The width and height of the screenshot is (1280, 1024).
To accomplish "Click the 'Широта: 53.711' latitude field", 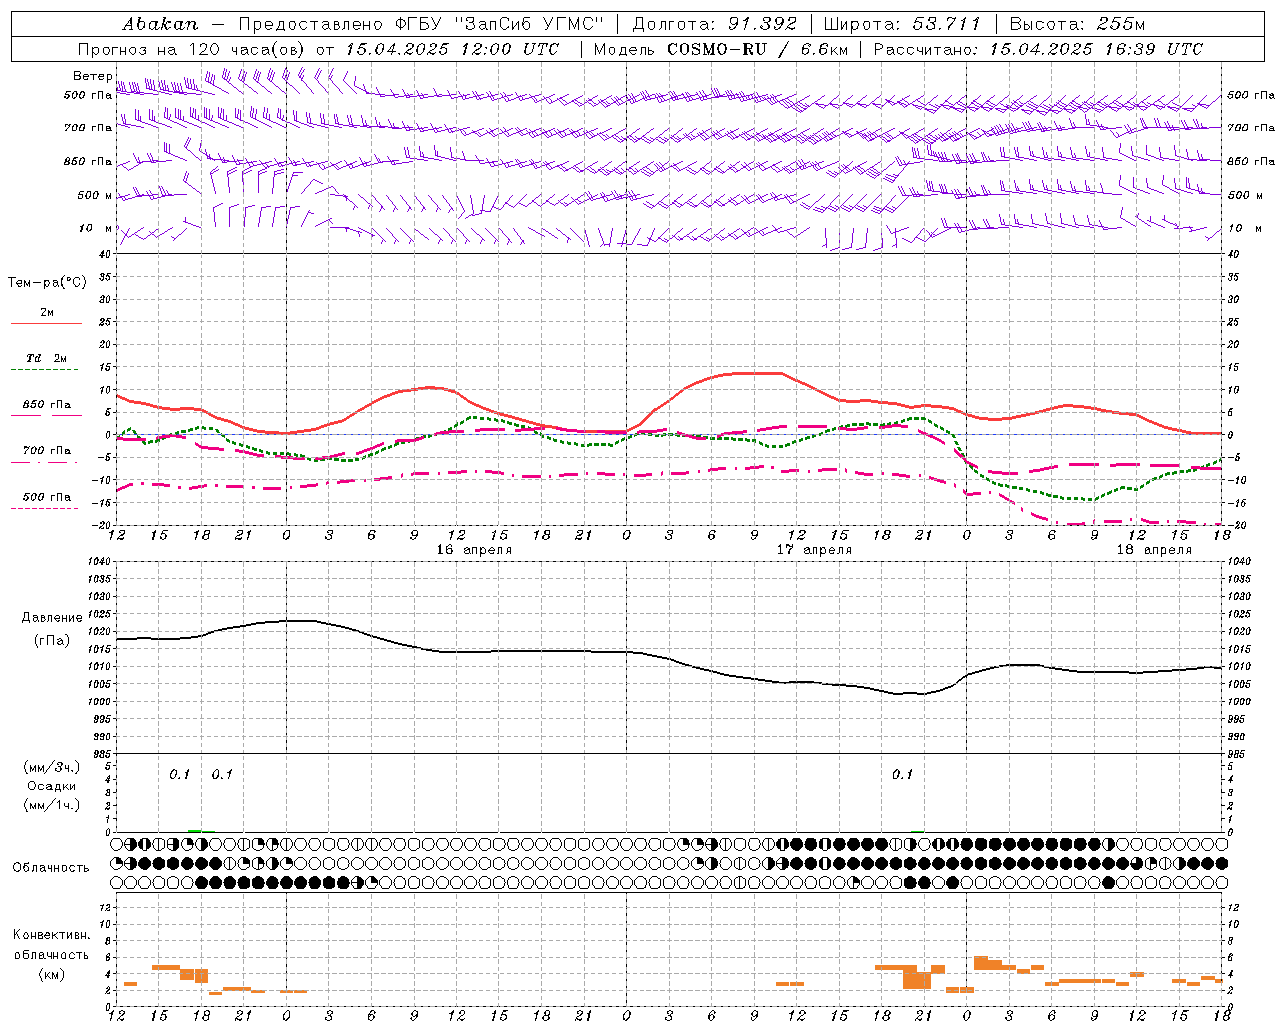I will (902, 24).
